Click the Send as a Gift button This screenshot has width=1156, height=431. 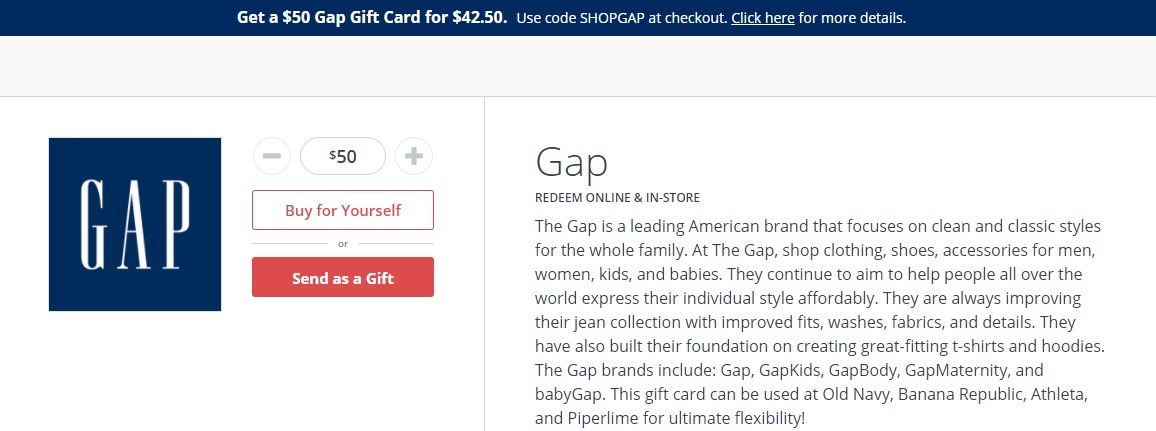tap(343, 278)
